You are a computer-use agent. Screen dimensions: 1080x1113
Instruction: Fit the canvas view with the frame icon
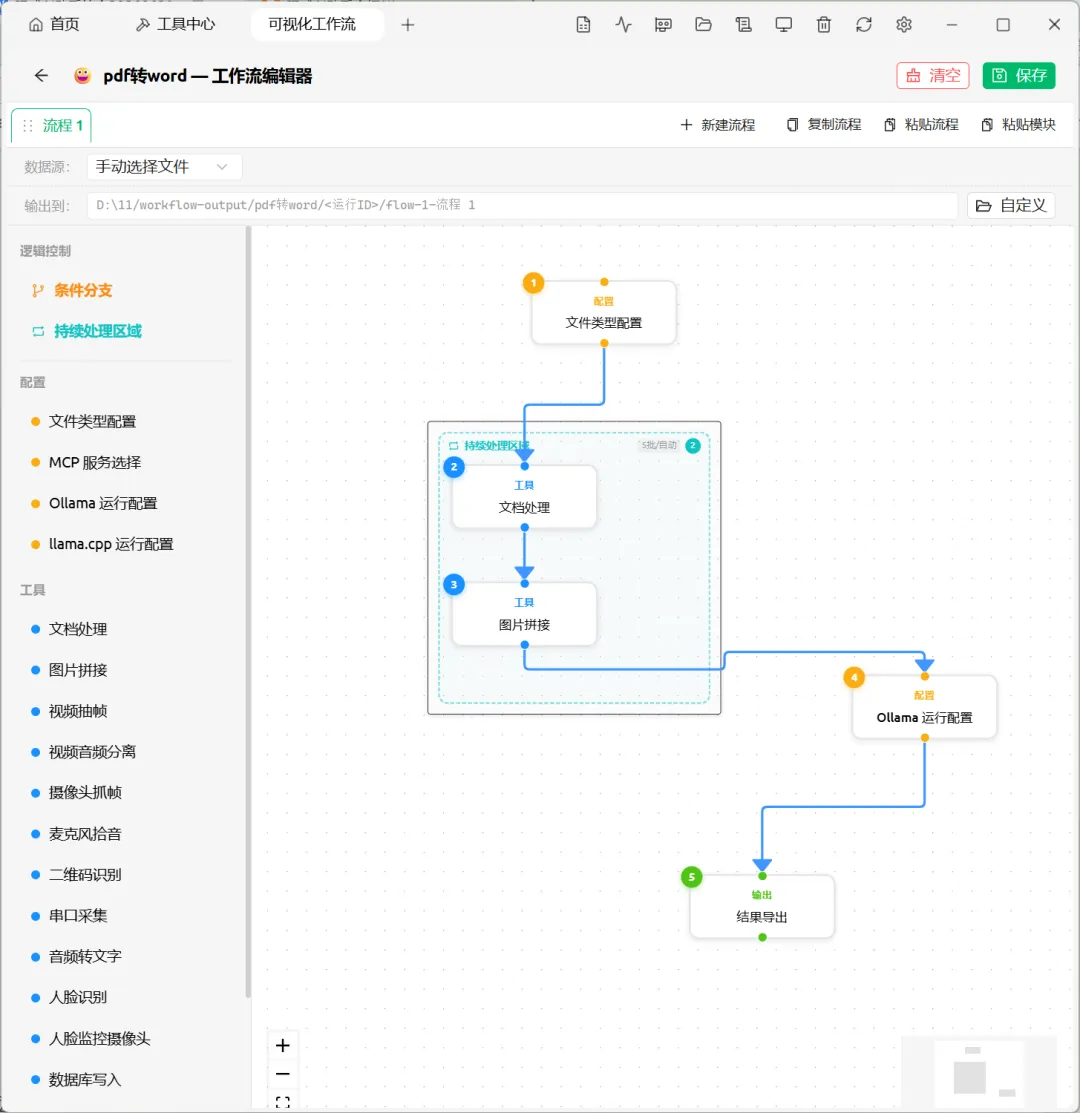tap(282, 1101)
